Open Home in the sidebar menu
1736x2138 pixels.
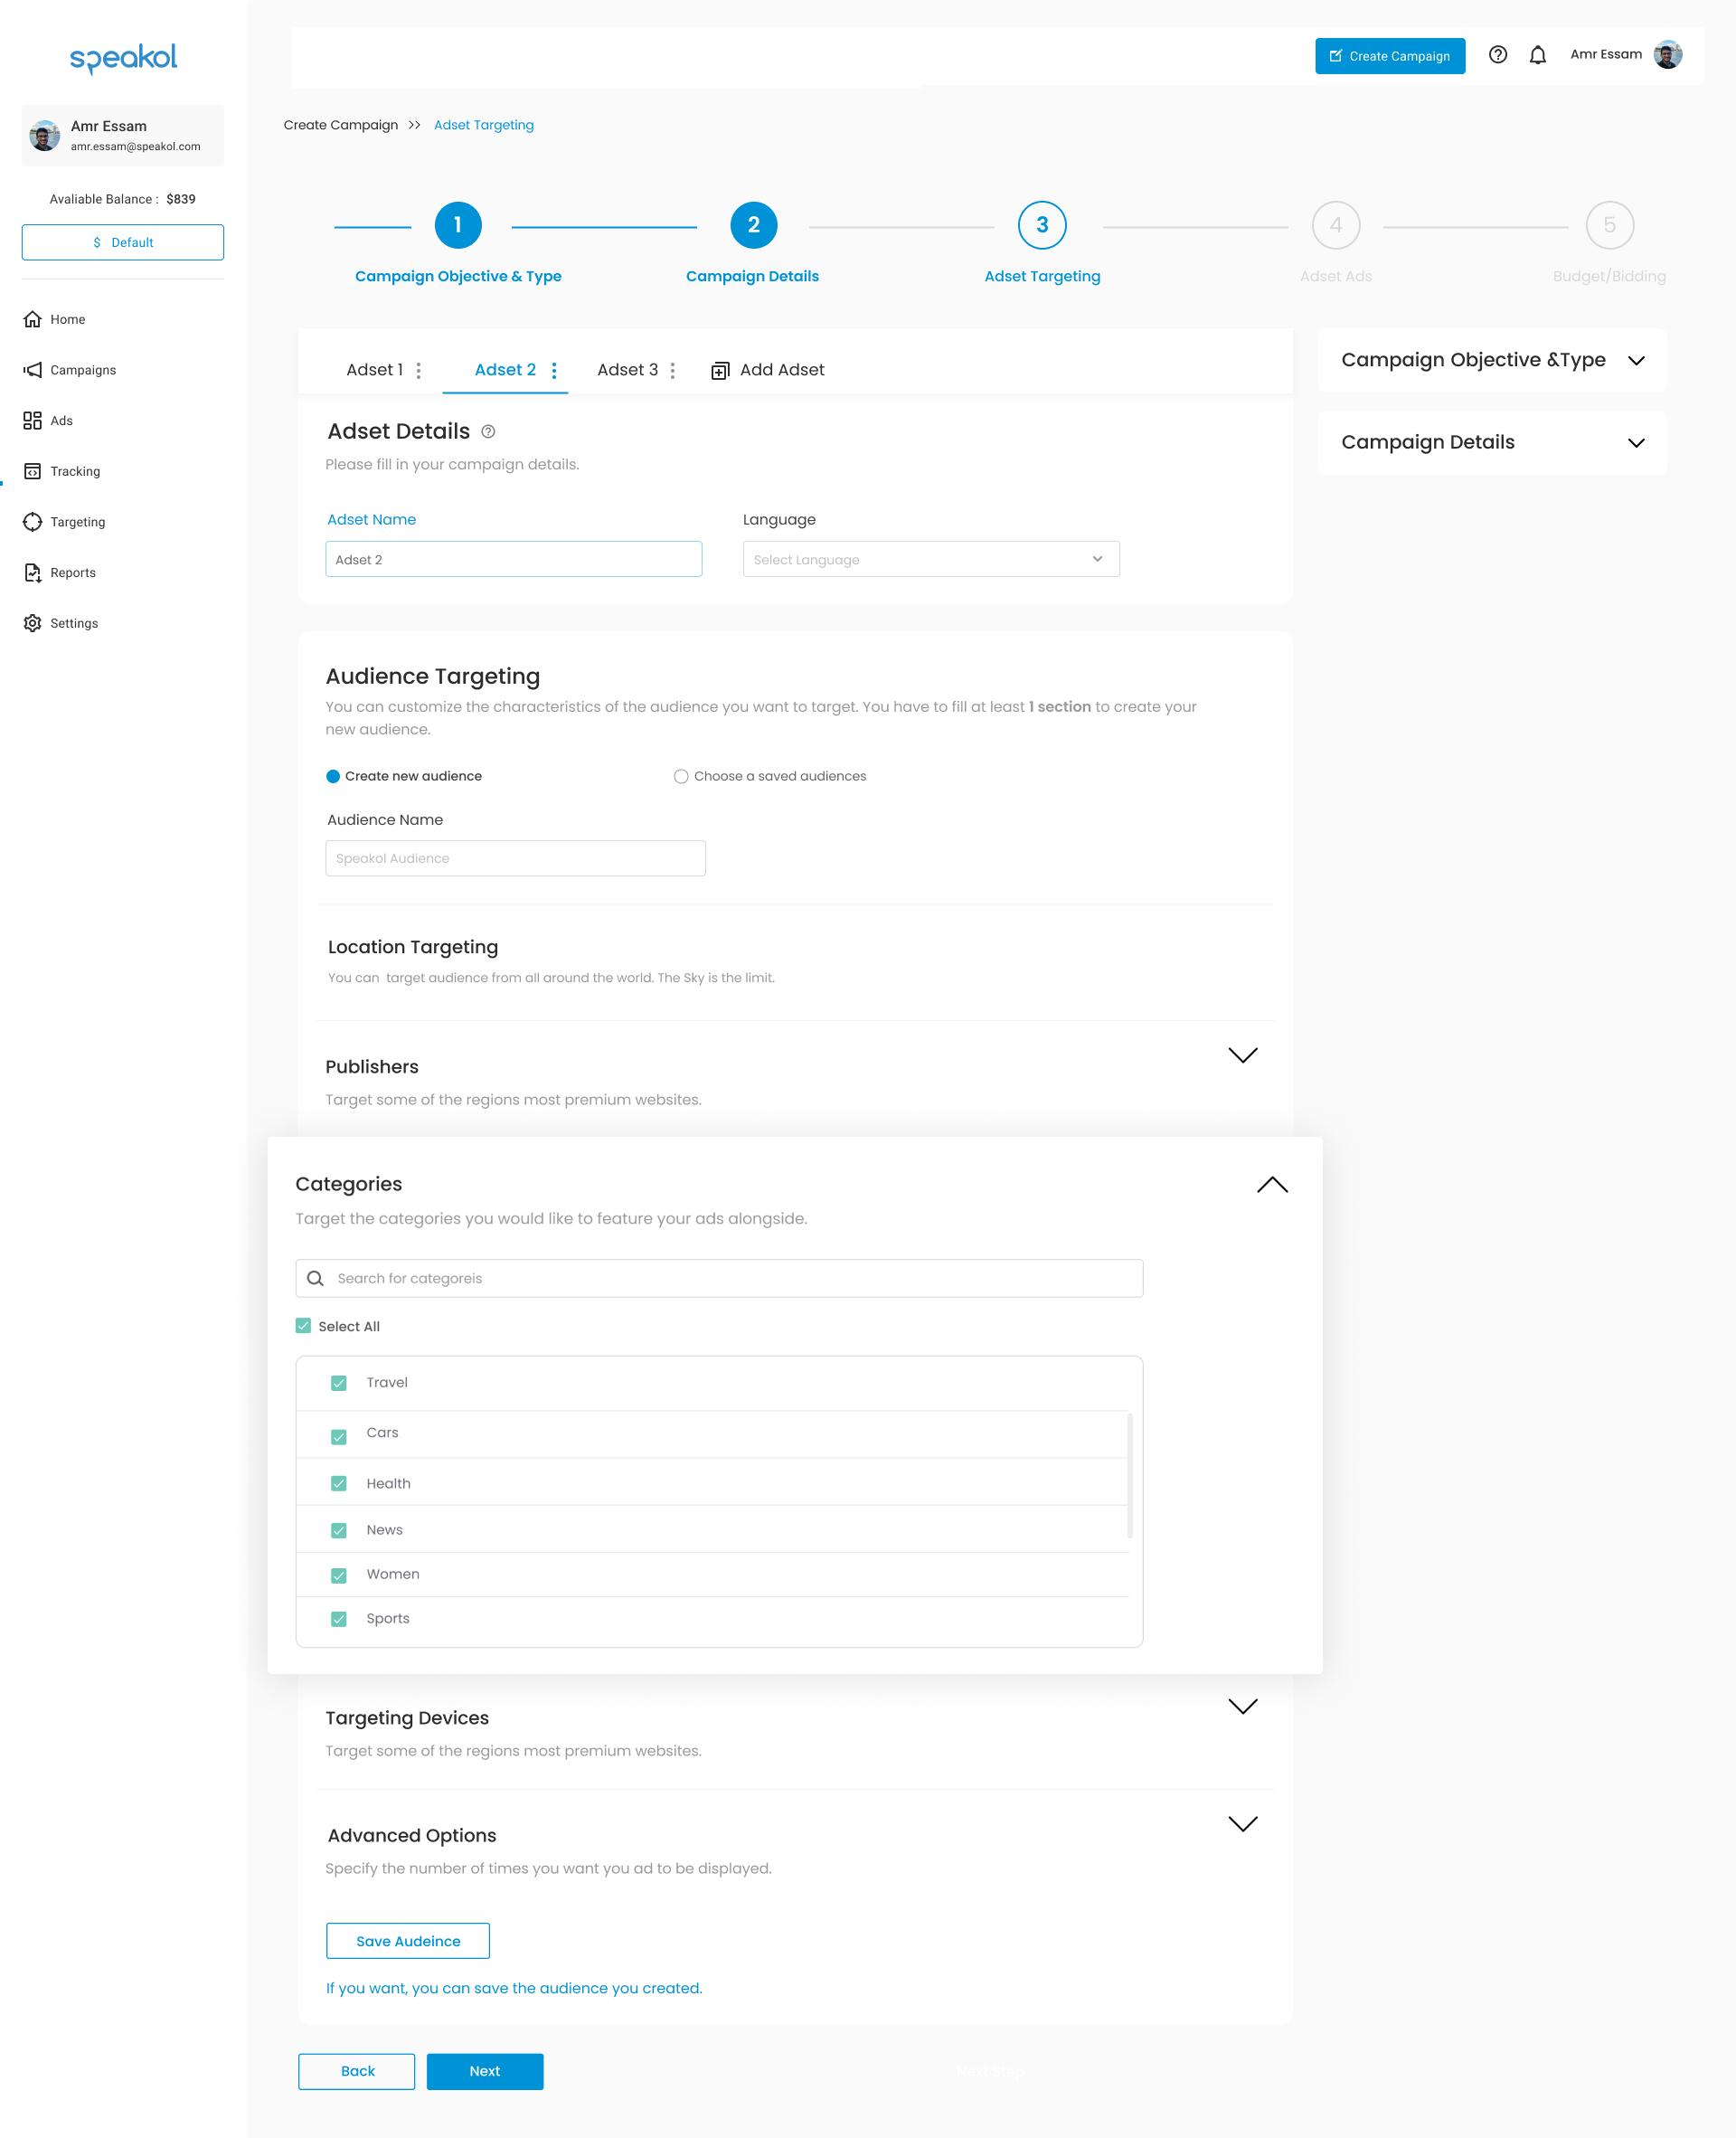point(68,319)
